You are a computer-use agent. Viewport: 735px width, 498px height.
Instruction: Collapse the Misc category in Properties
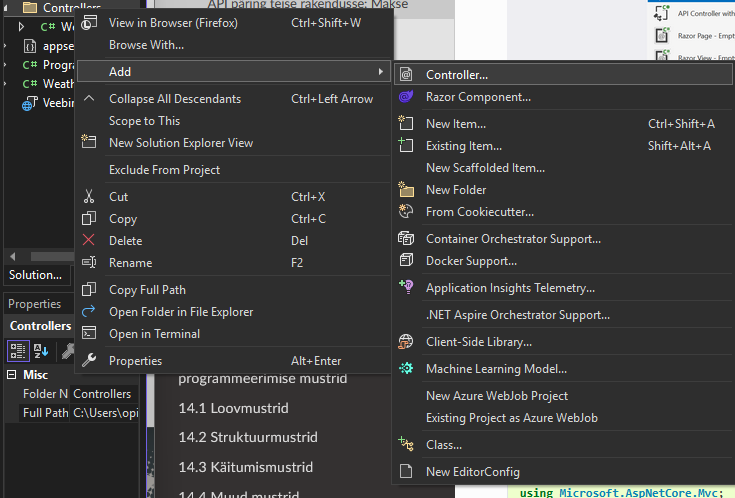click(x=14, y=375)
